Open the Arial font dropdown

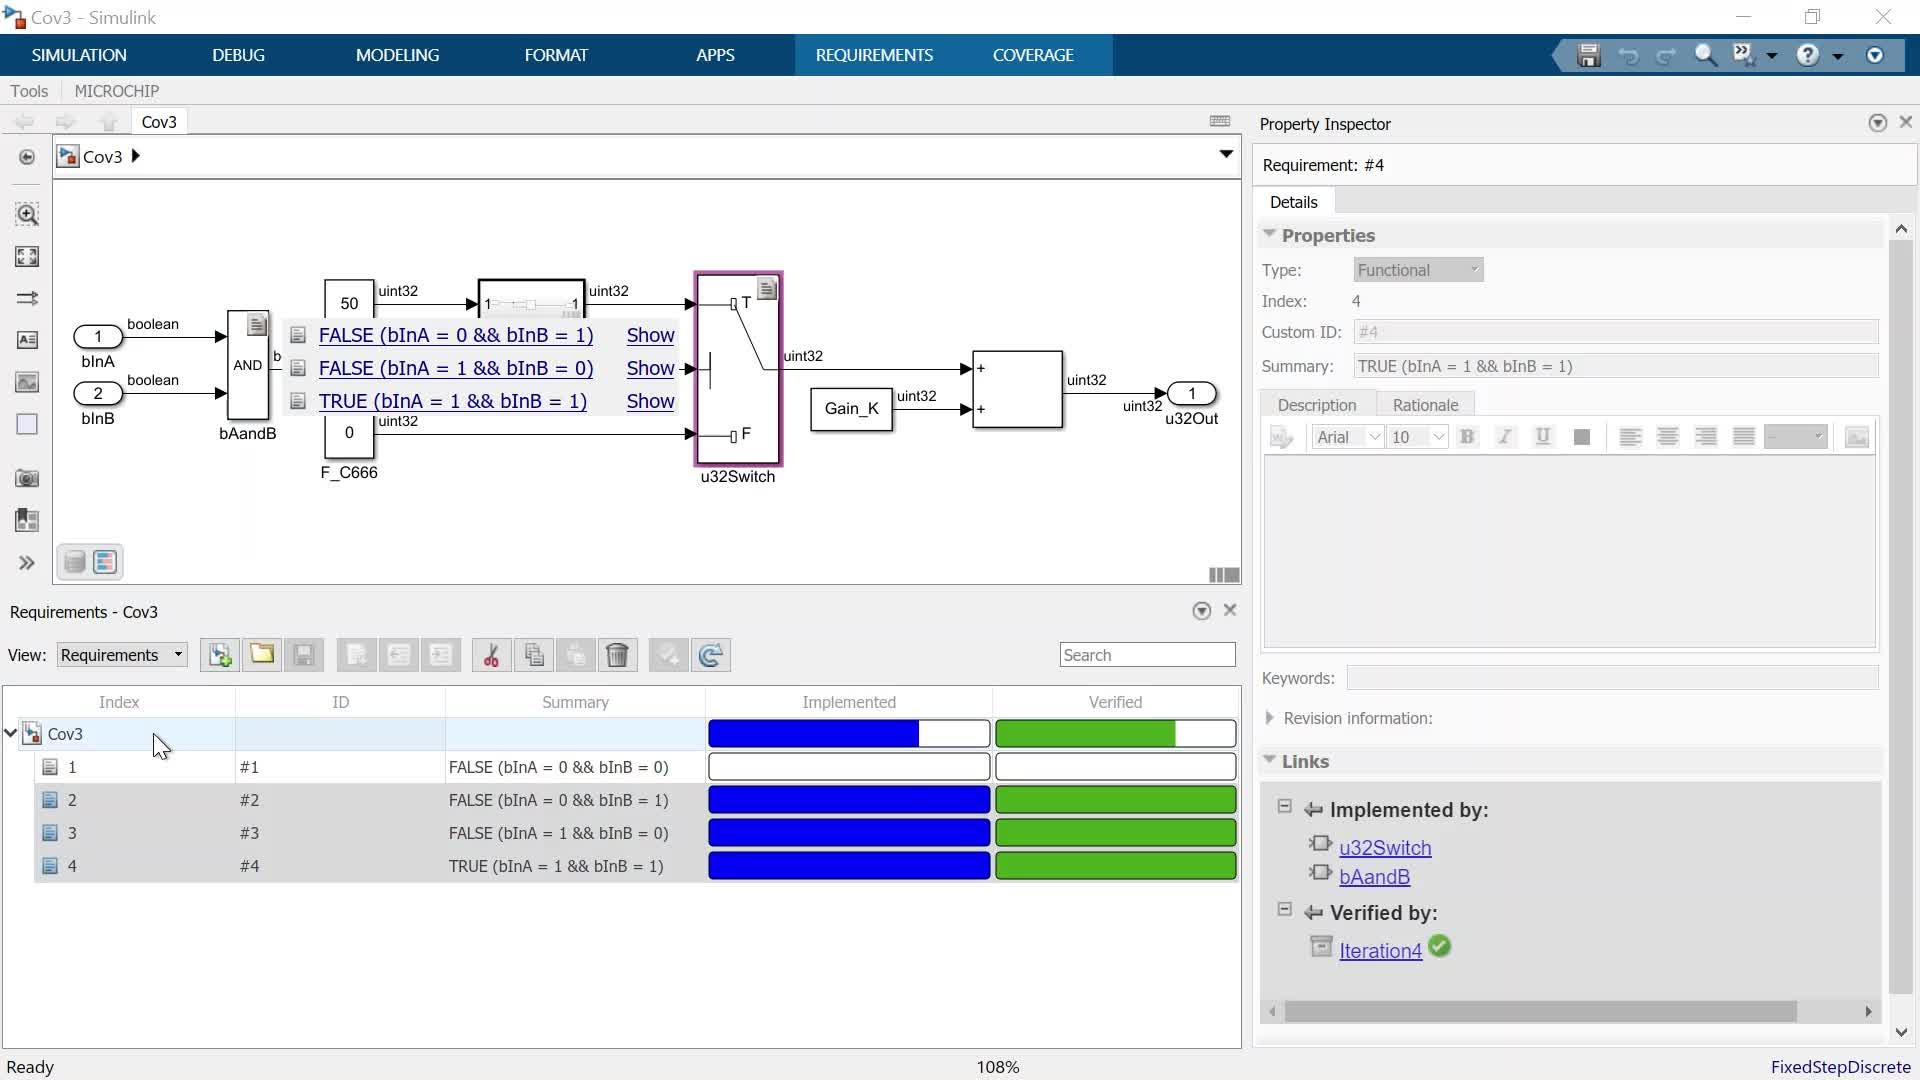(x=1348, y=437)
